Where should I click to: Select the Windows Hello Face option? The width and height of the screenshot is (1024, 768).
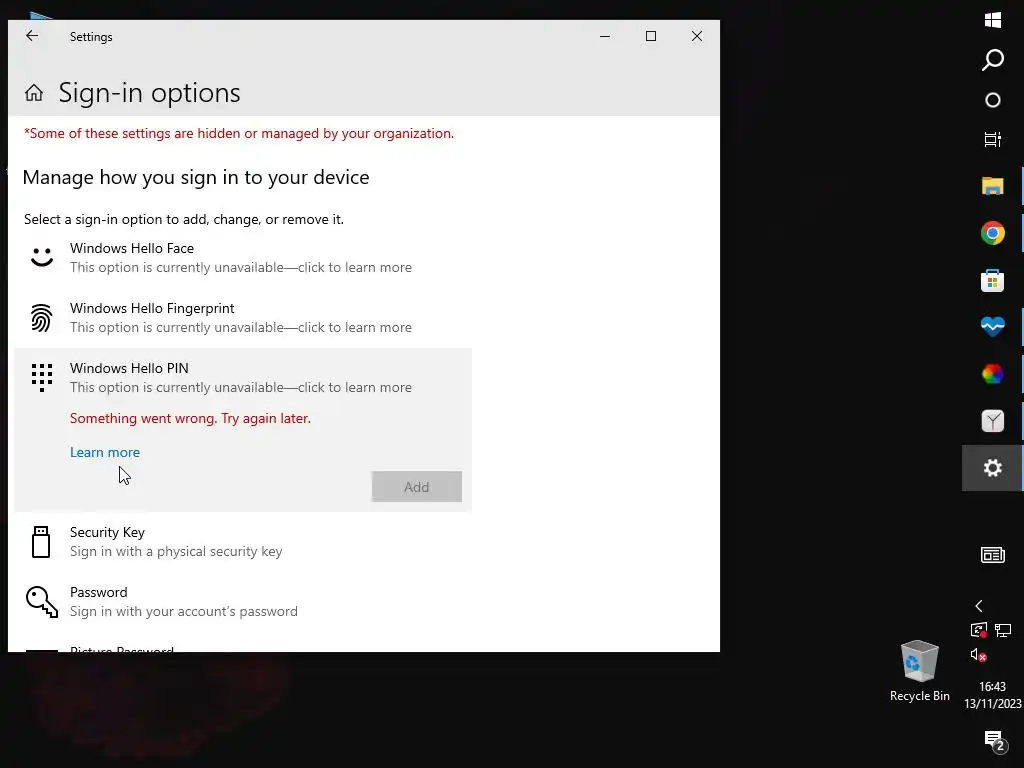(x=242, y=258)
